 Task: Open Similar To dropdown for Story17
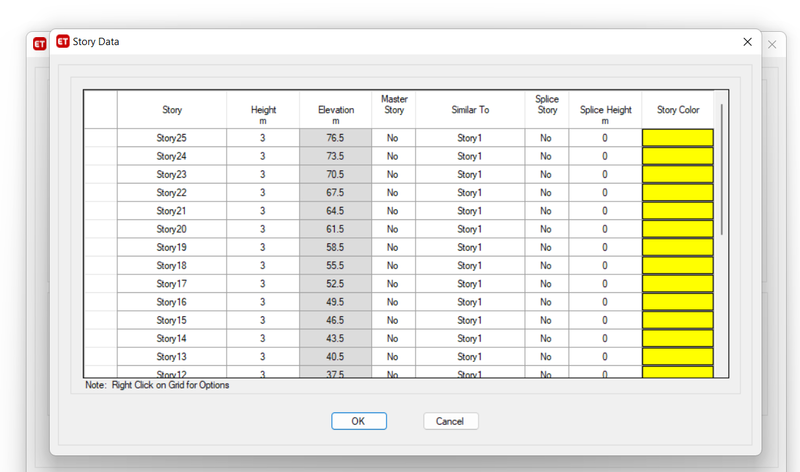coord(470,284)
